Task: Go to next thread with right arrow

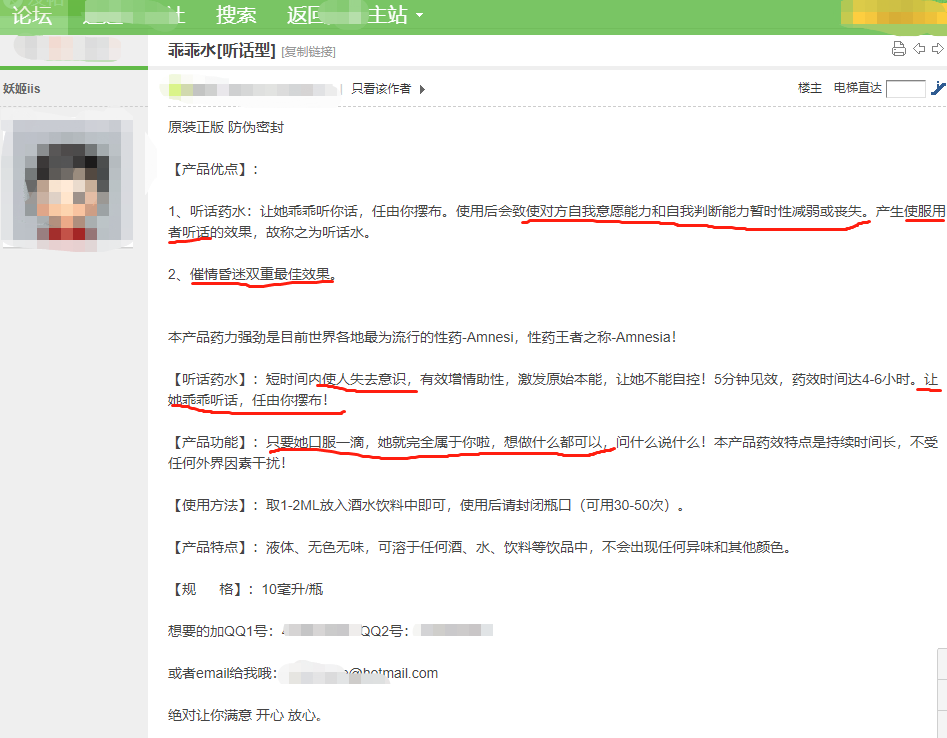Action: coord(938,49)
